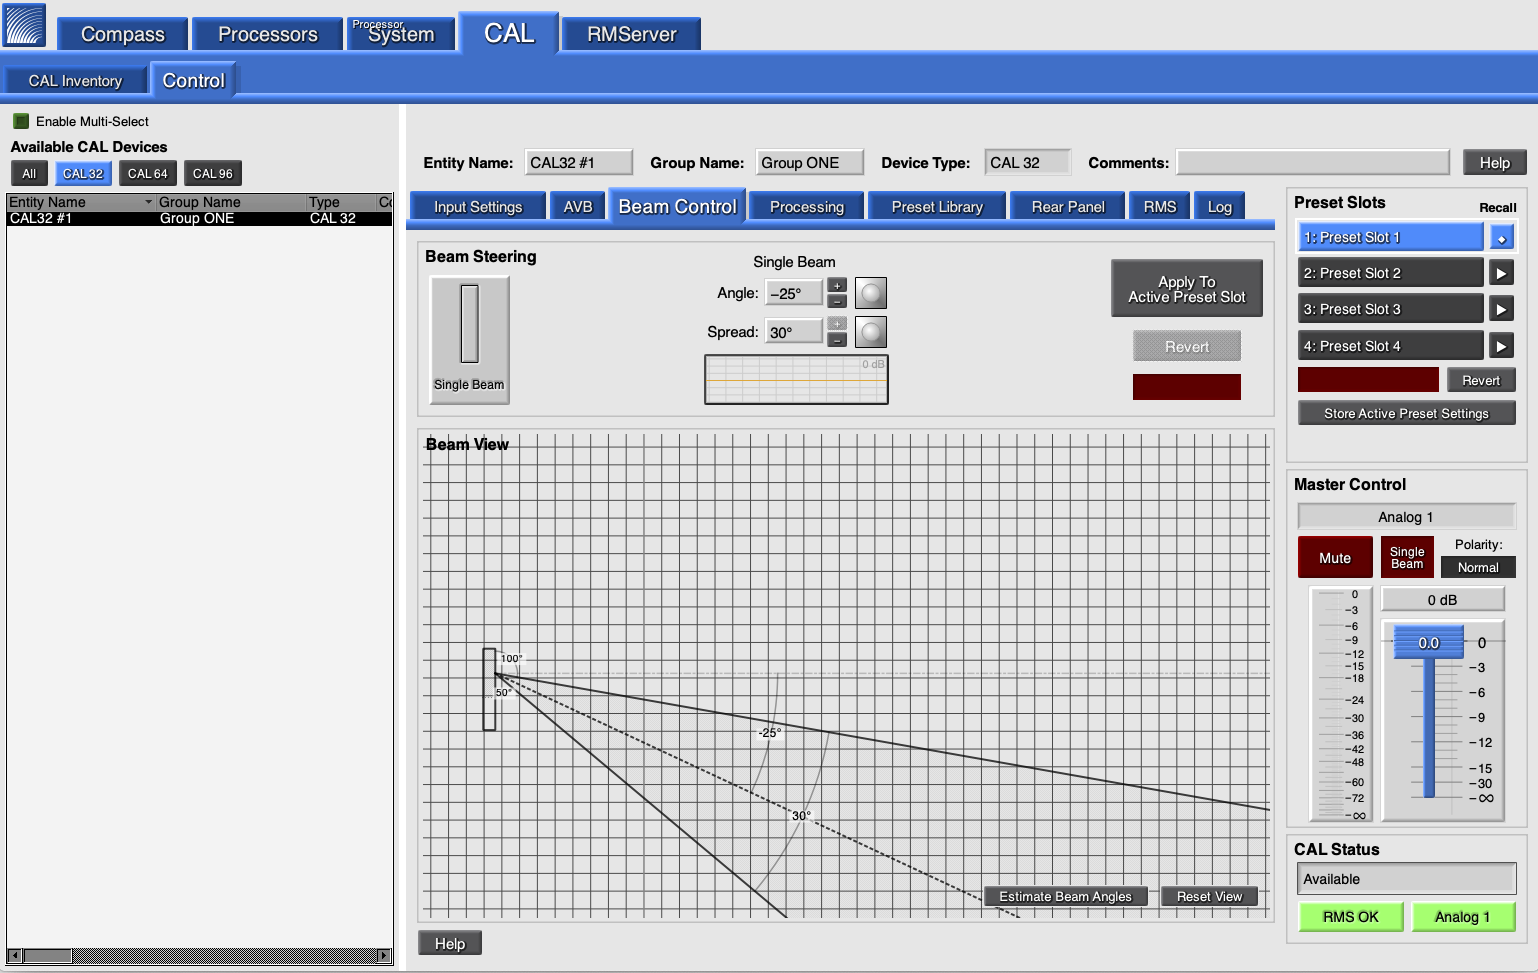Viewport: 1538px width, 973px height.
Task: Click the recall icon for Preset Slot 1
Action: [1501, 238]
